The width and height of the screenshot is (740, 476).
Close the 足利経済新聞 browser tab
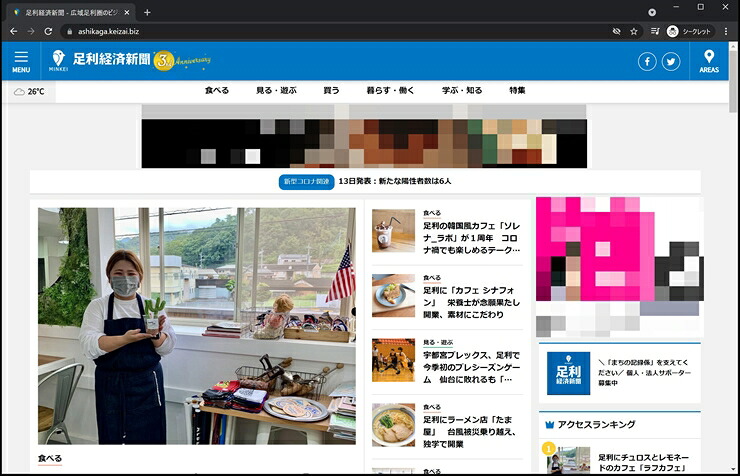[x=126, y=13]
